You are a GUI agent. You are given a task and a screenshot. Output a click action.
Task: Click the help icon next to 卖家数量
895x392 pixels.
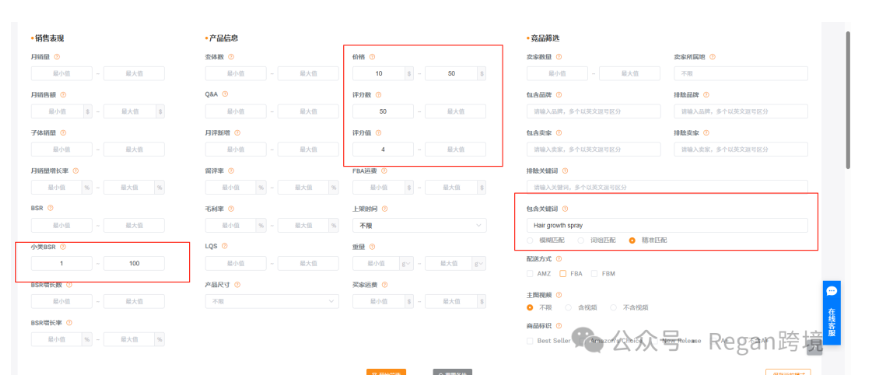coord(559,57)
